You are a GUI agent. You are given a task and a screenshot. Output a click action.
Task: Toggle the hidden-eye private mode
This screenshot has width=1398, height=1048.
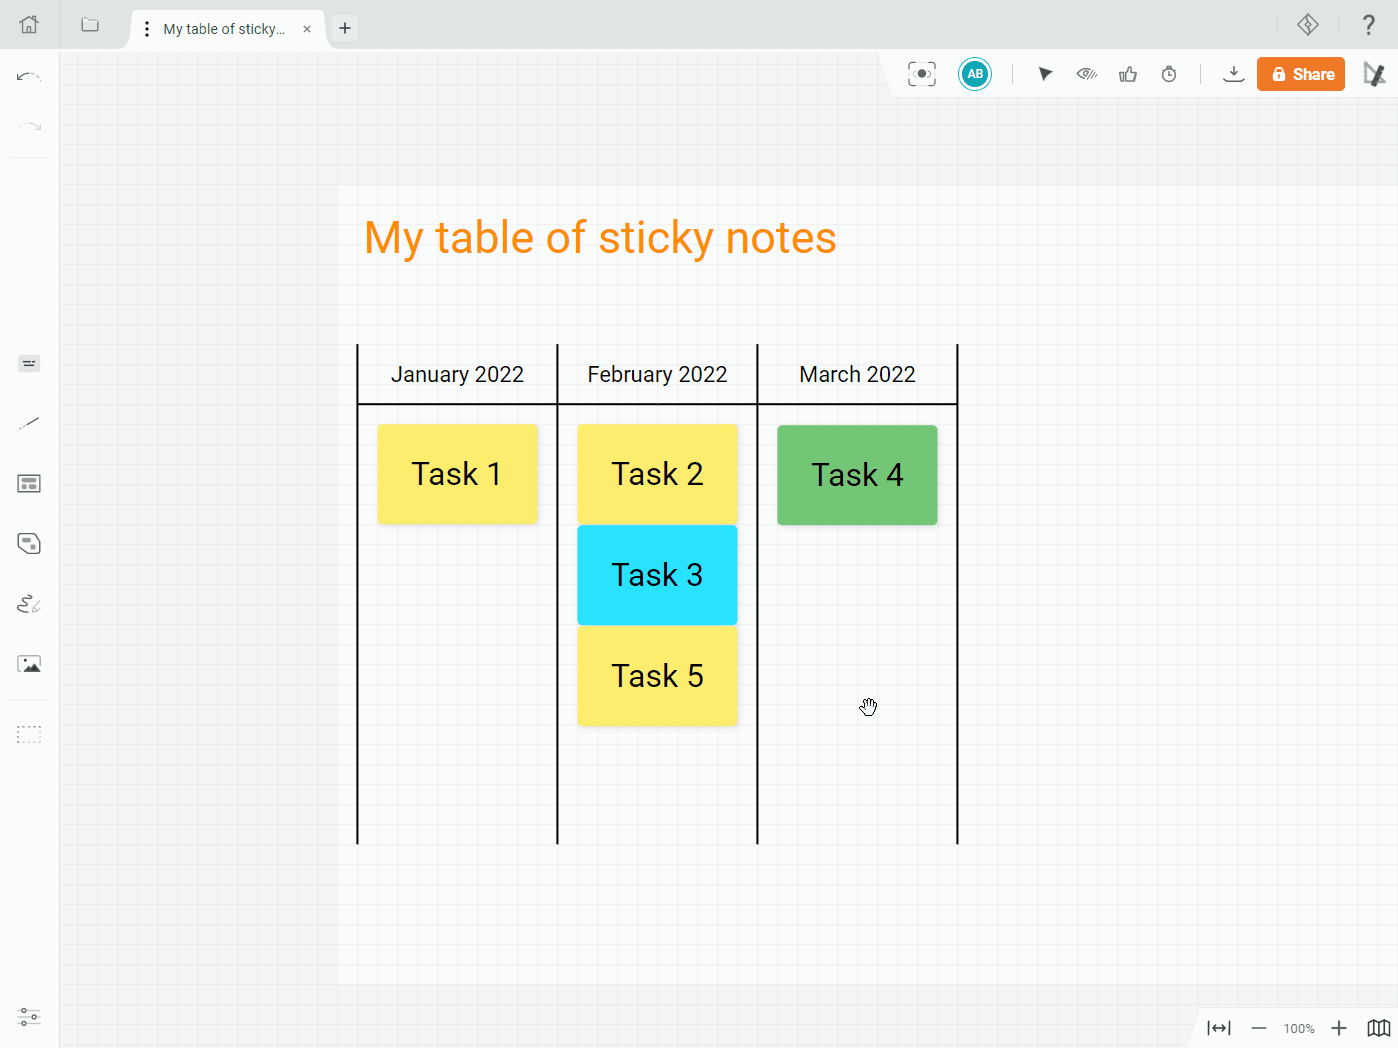[x=1087, y=74]
